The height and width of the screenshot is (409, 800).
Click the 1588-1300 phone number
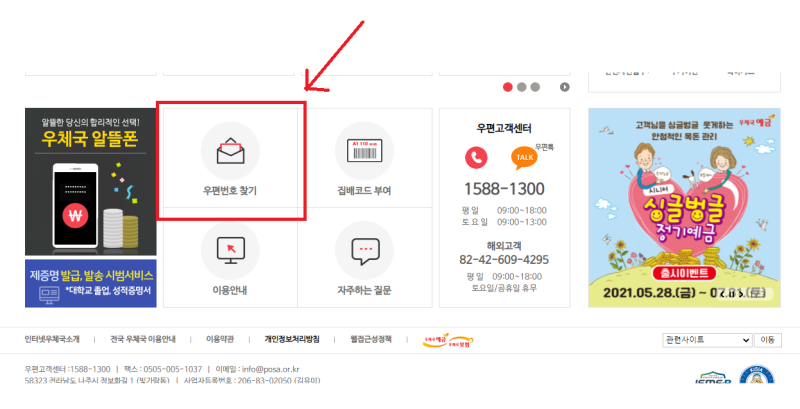pos(504,189)
